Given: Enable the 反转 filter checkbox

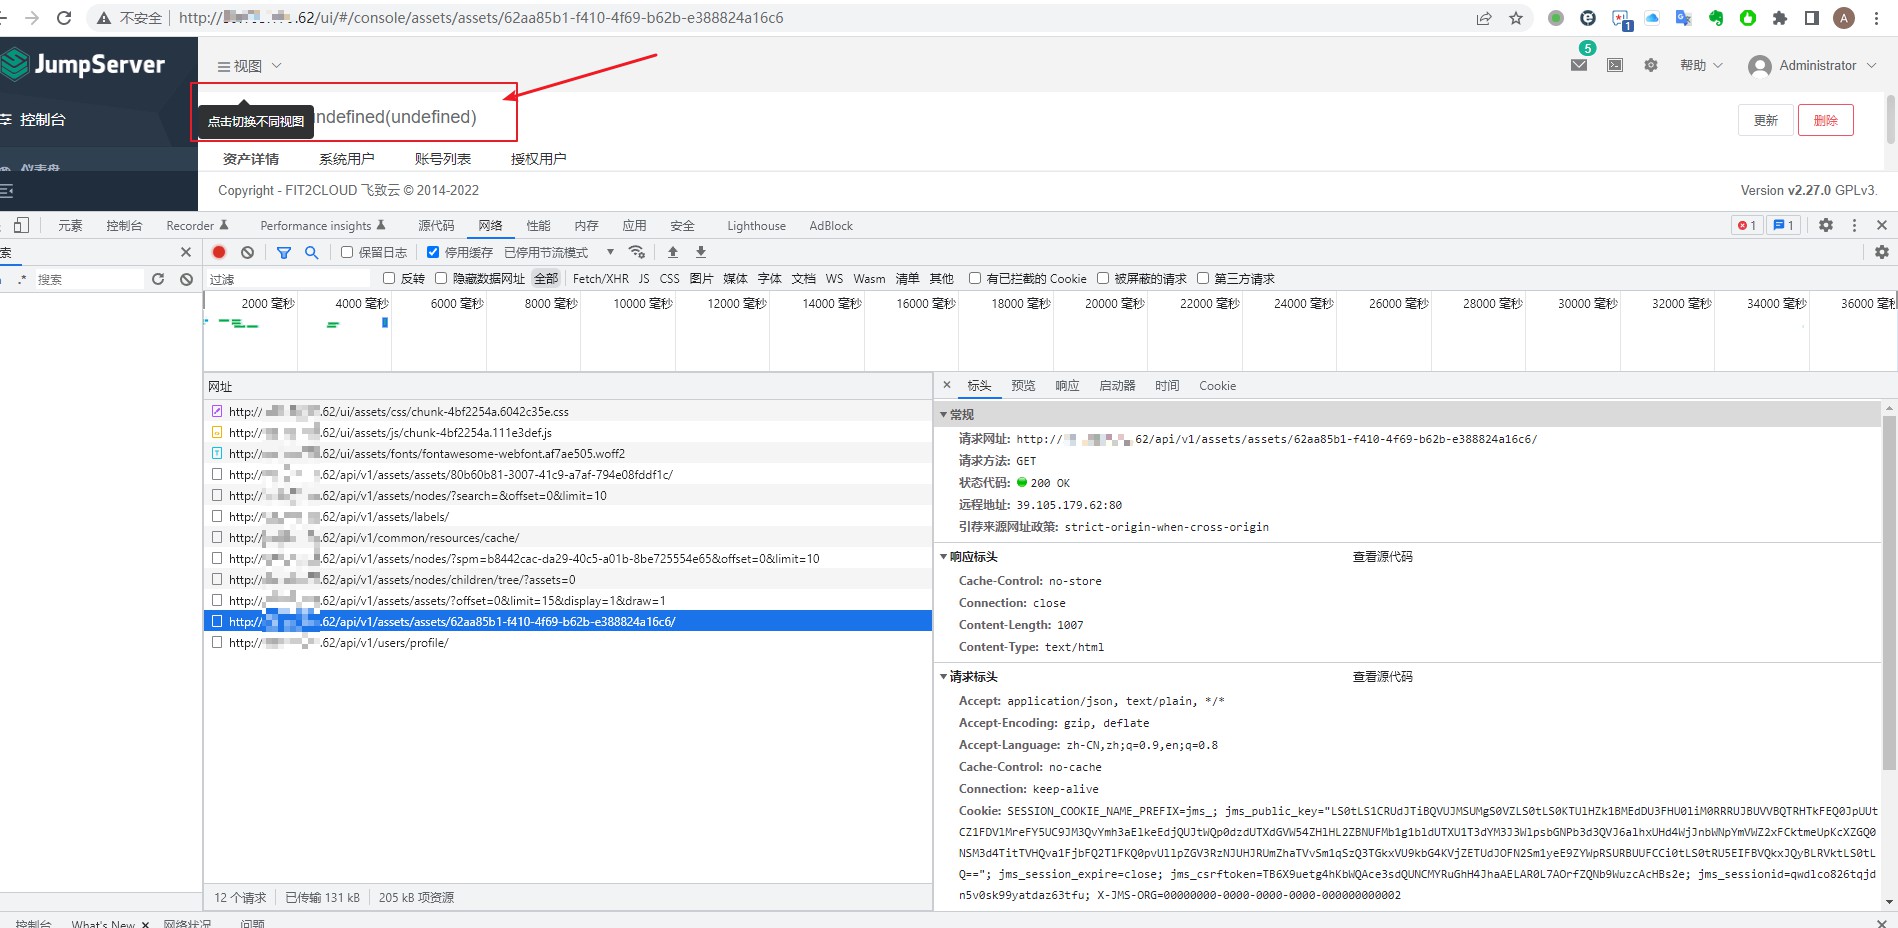Looking at the screenshot, I should [x=389, y=278].
